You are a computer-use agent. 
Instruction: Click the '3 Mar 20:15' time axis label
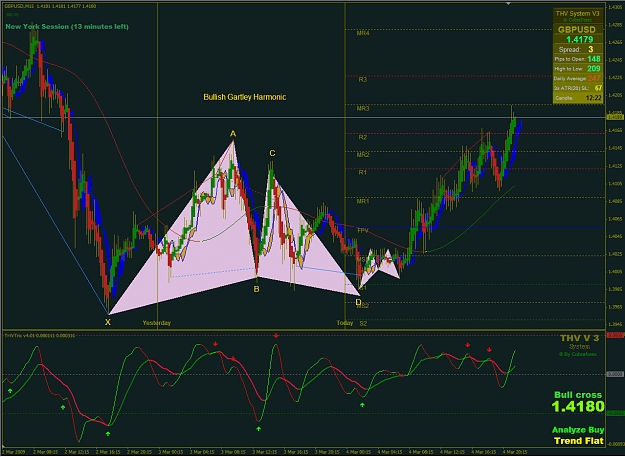point(326,452)
